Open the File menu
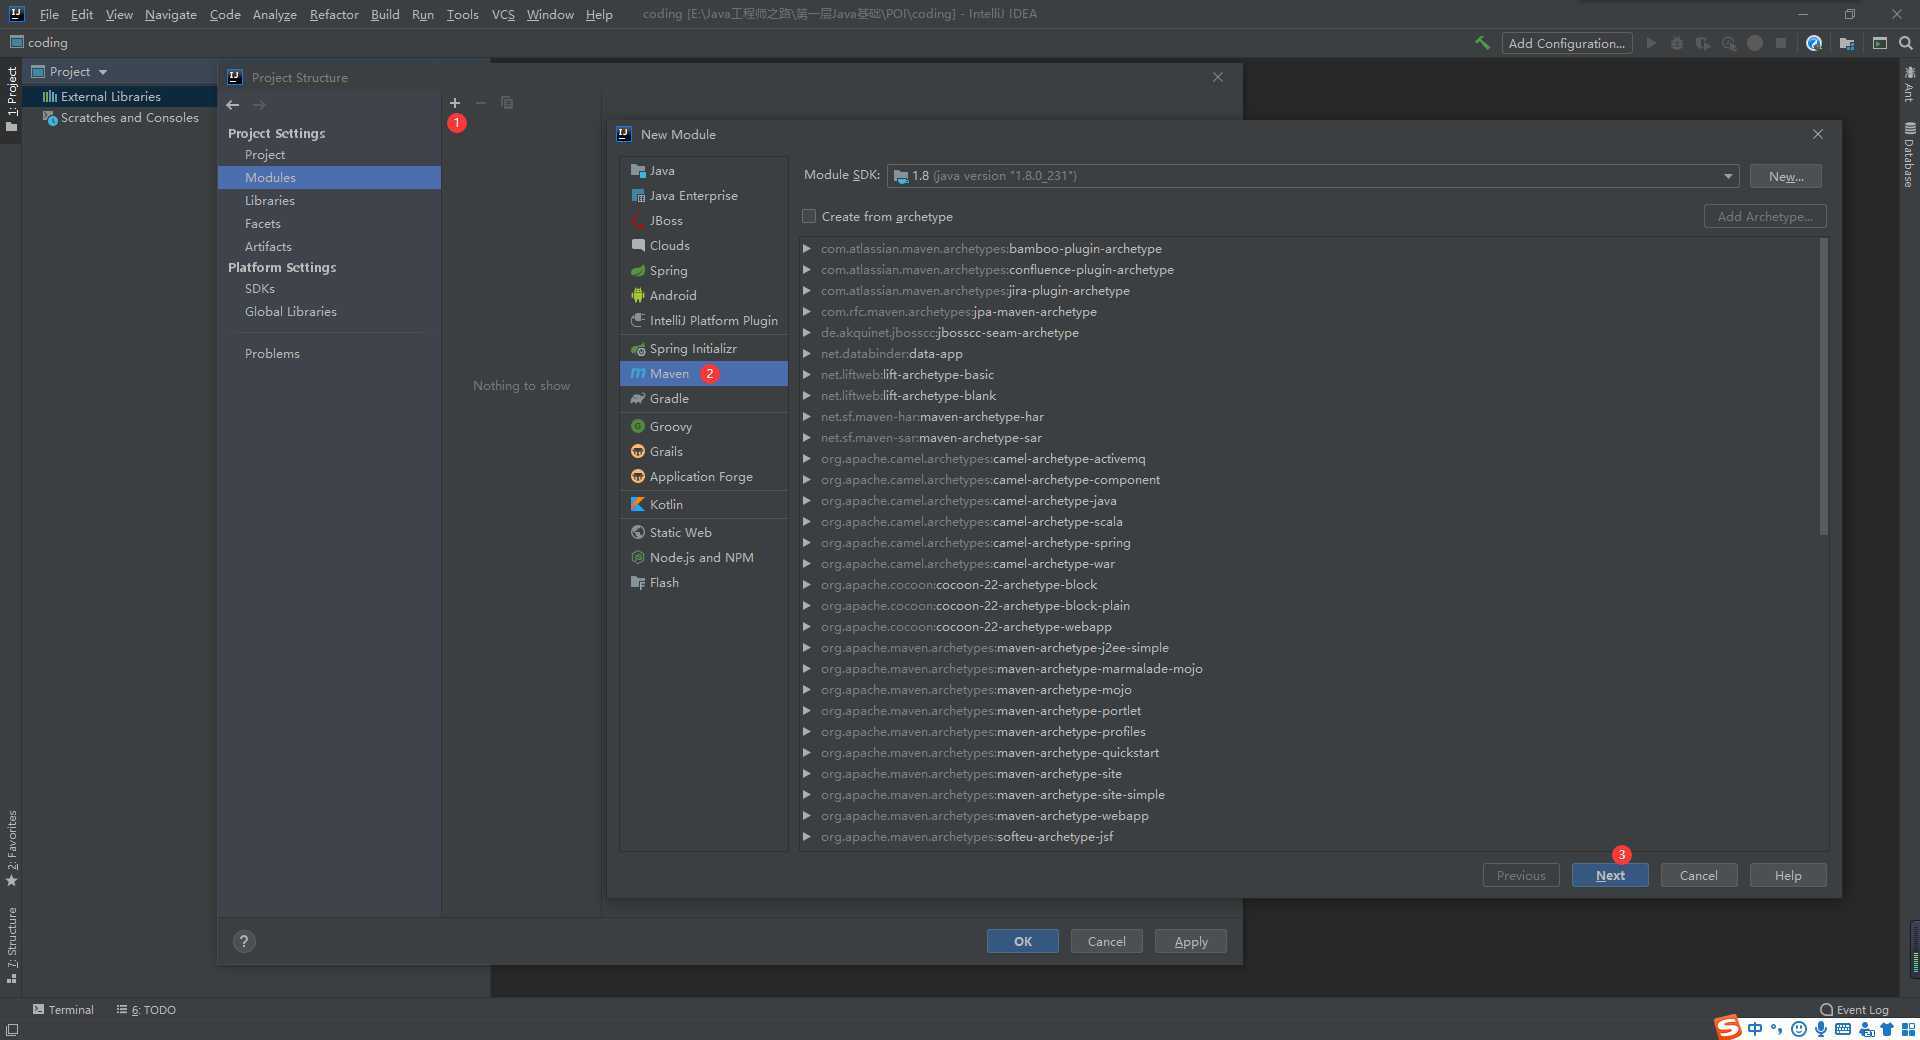The image size is (1920, 1040). (x=49, y=15)
